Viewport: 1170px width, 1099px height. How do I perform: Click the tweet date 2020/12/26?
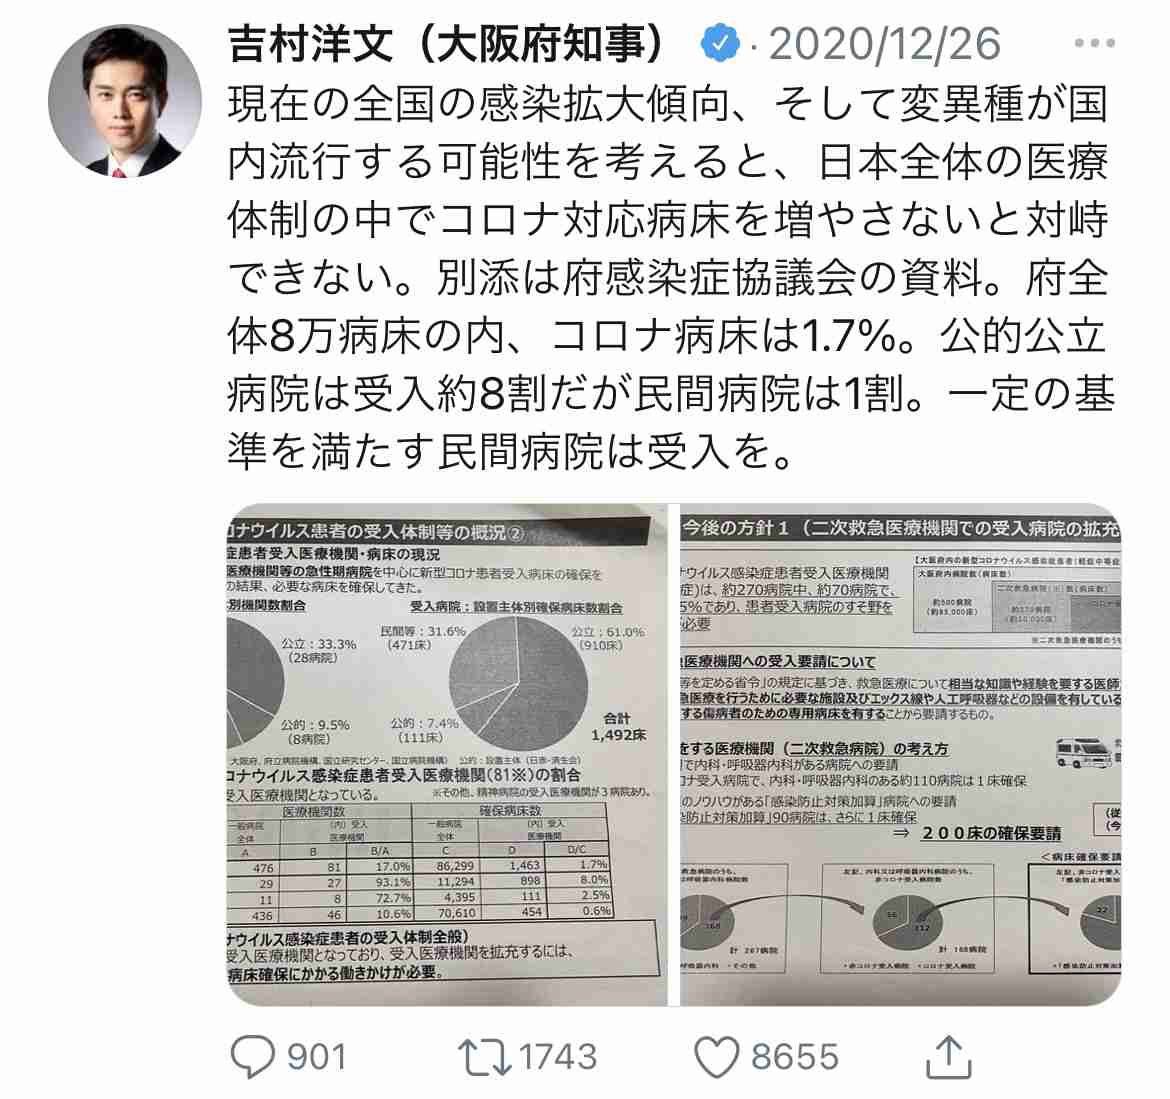click(x=884, y=44)
